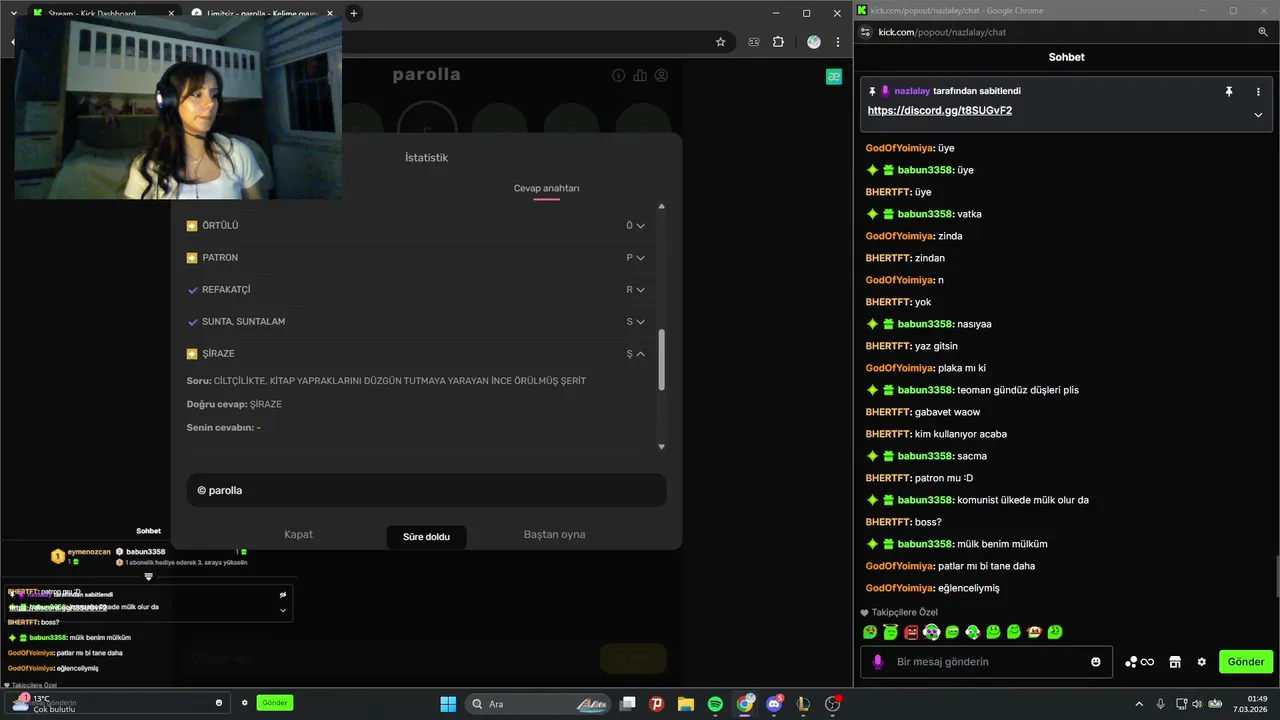Click the nazlalay username in pinned message
This screenshot has width=1280, height=720.
click(x=912, y=91)
